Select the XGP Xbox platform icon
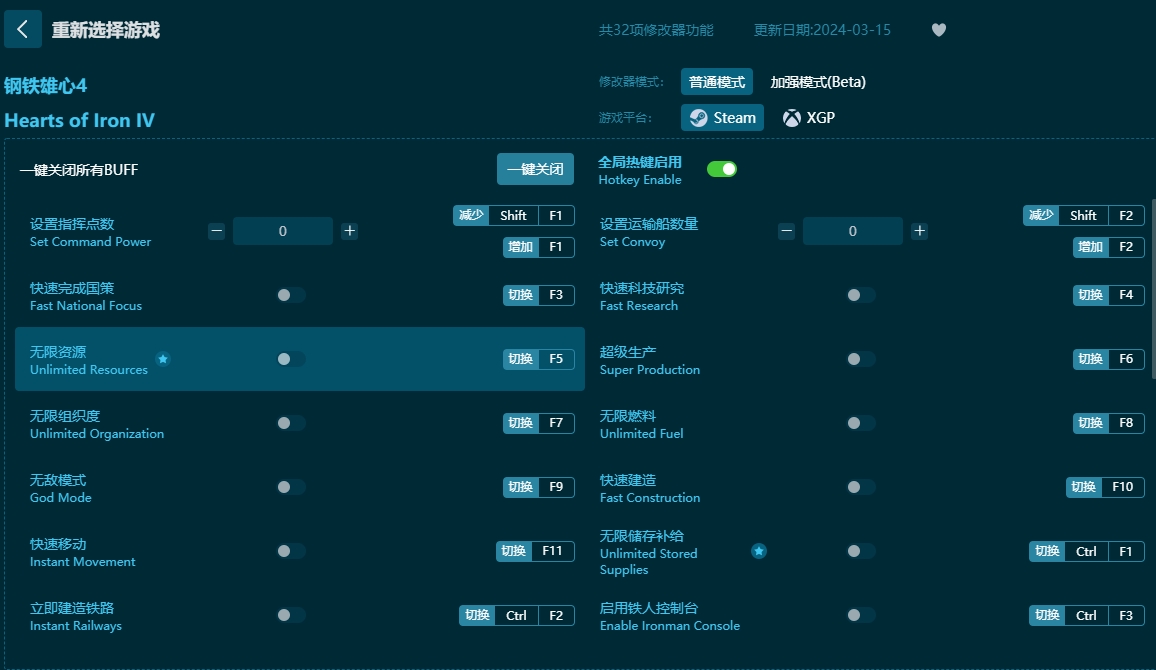The image size is (1156, 670). pos(792,118)
